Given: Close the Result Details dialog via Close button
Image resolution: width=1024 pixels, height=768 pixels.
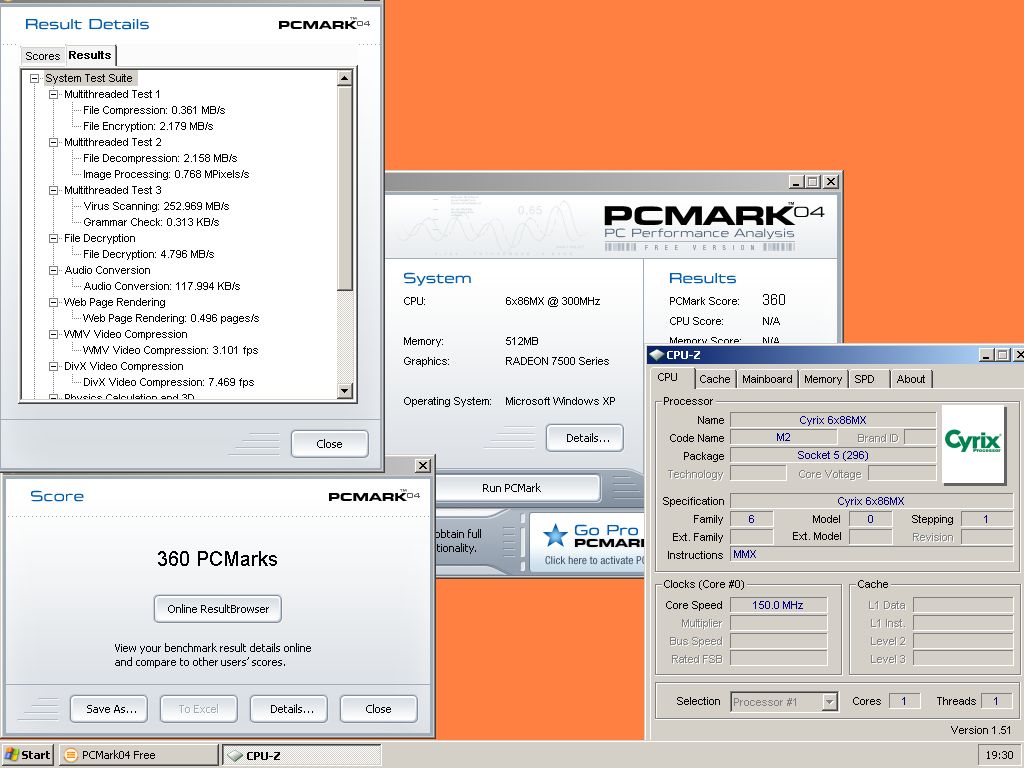Looking at the screenshot, I should click(x=329, y=444).
